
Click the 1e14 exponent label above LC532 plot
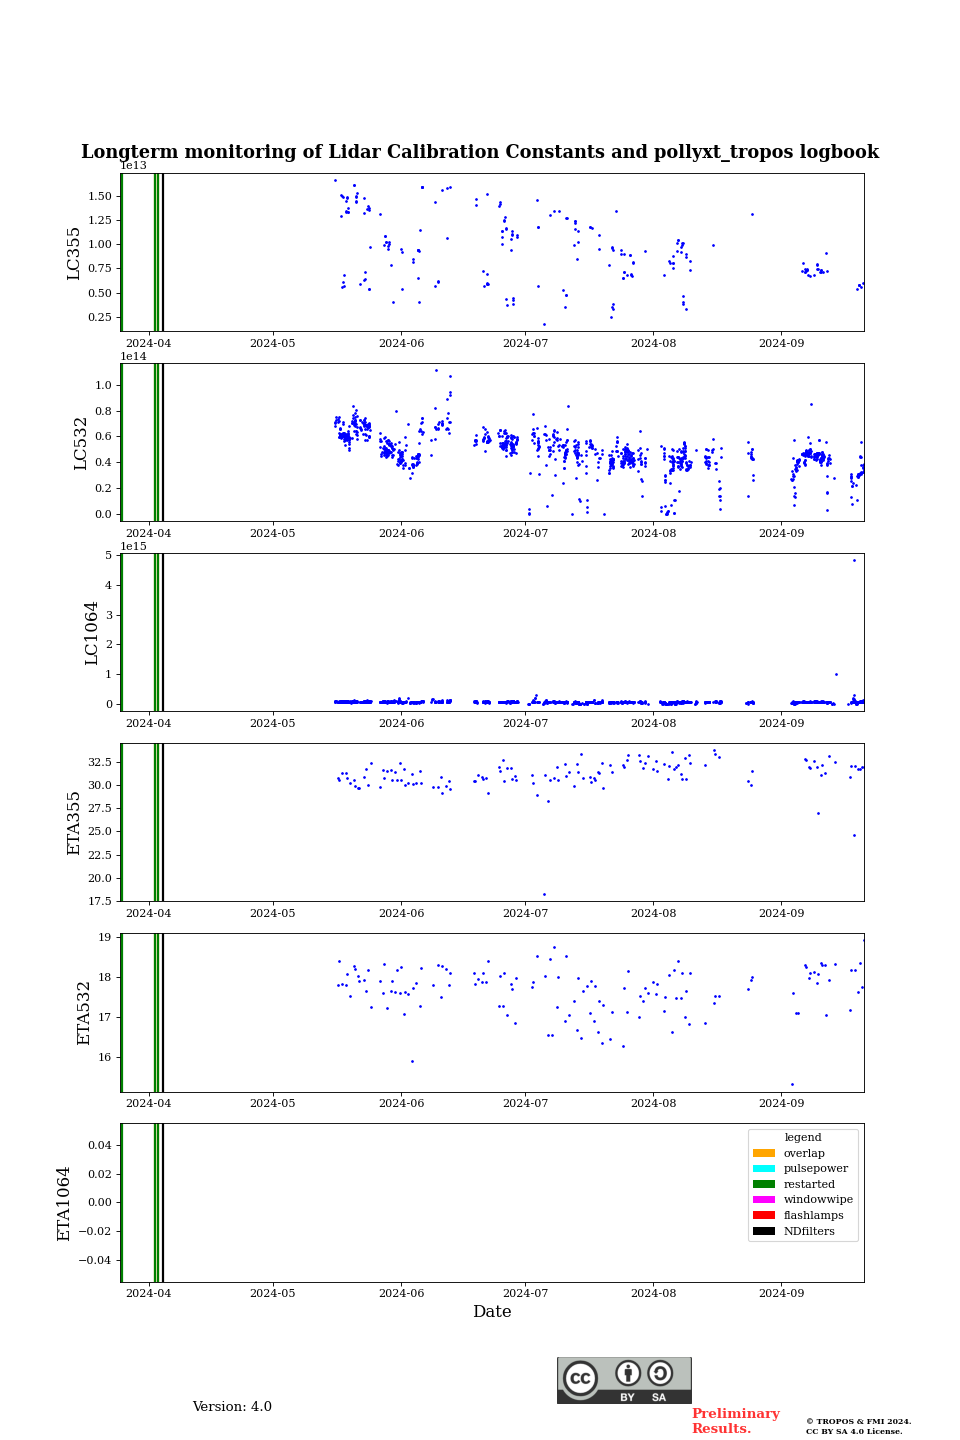tap(133, 356)
